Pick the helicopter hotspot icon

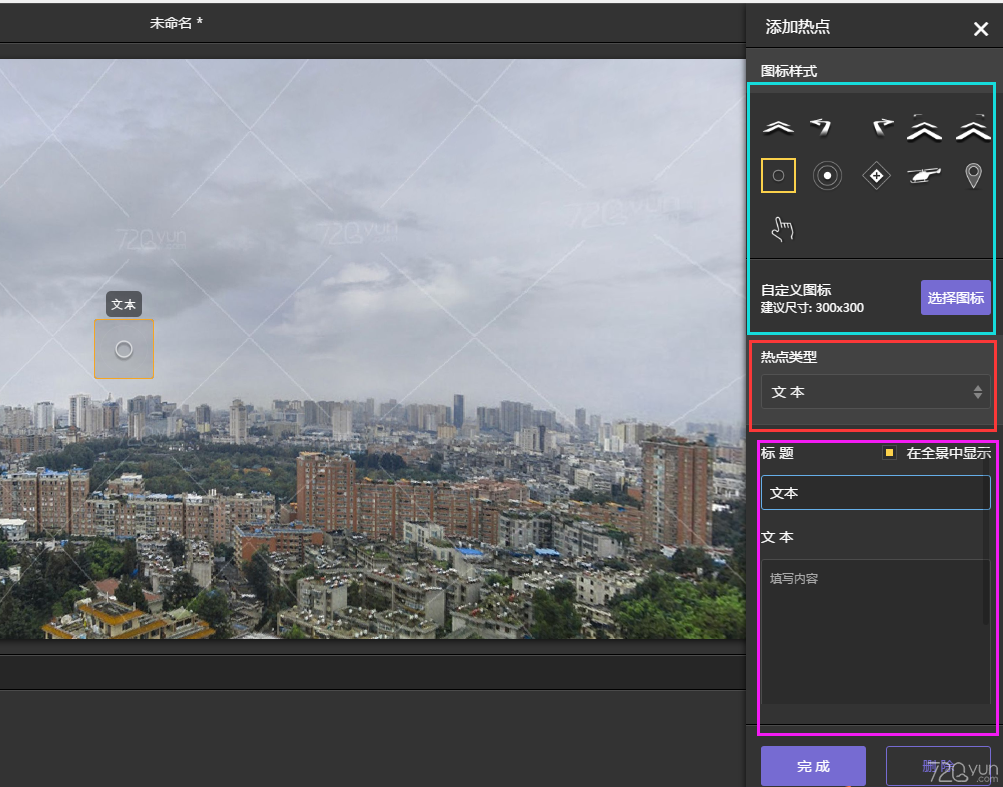point(924,176)
